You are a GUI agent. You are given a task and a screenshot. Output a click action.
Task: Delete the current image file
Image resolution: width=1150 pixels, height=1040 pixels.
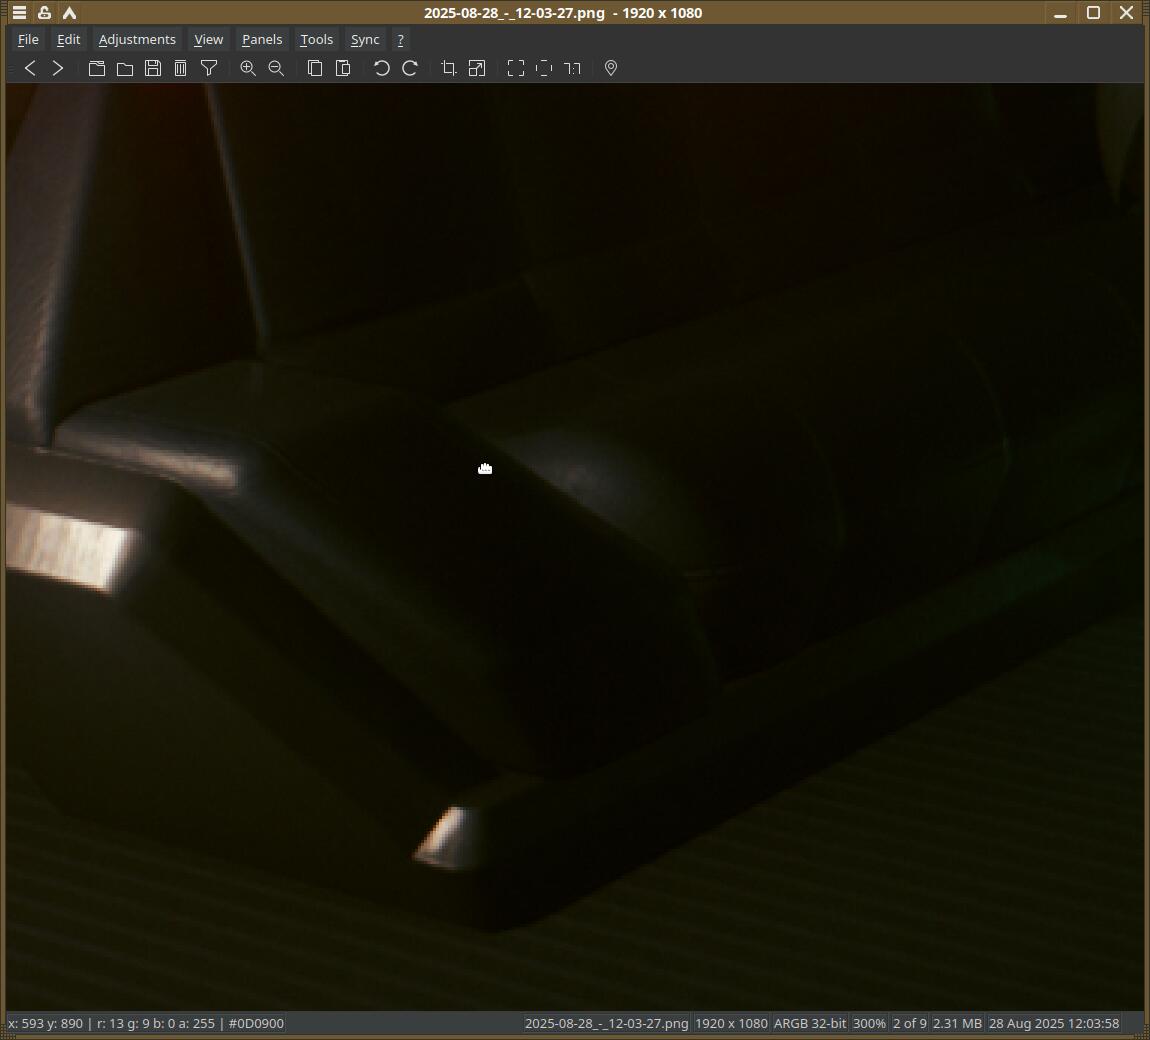(180, 68)
